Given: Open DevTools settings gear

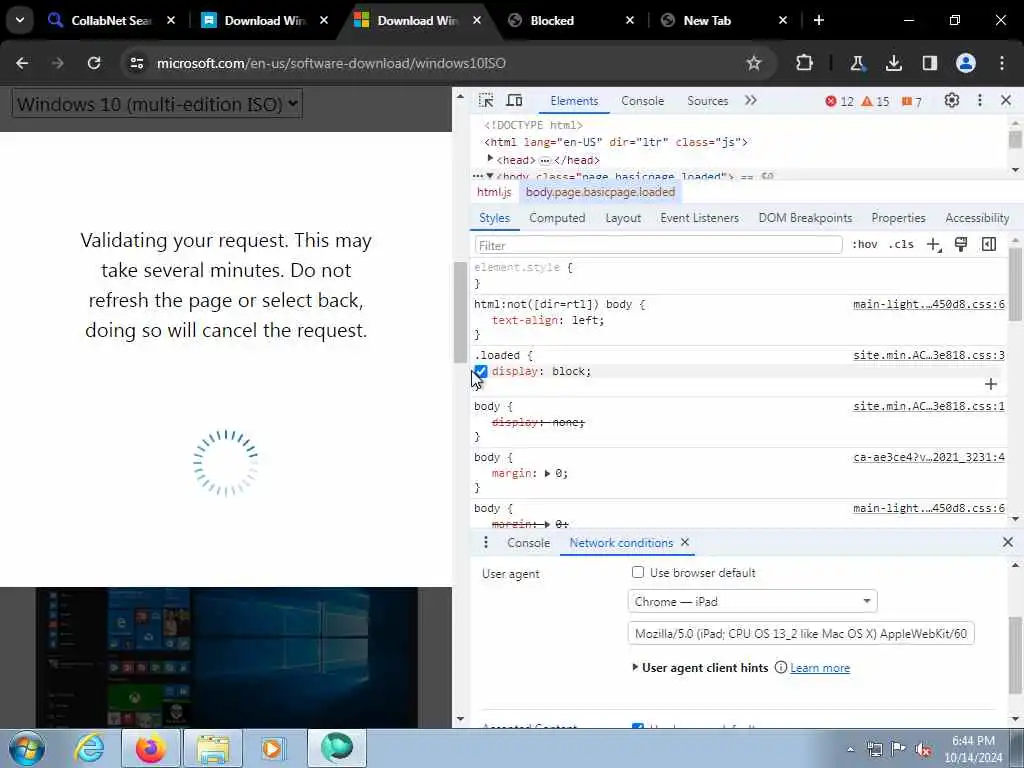Looking at the screenshot, I should tap(952, 101).
